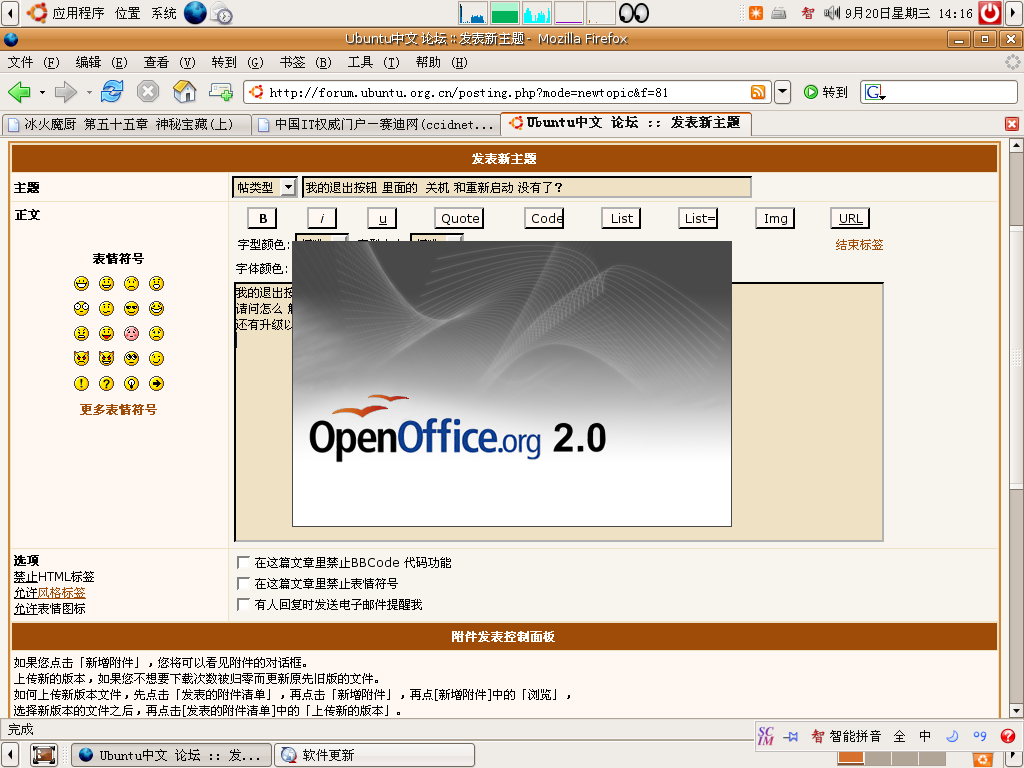Click the Img BBCode button
Screen dimensions: 1024x768
pyautogui.click(x=775, y=218)
